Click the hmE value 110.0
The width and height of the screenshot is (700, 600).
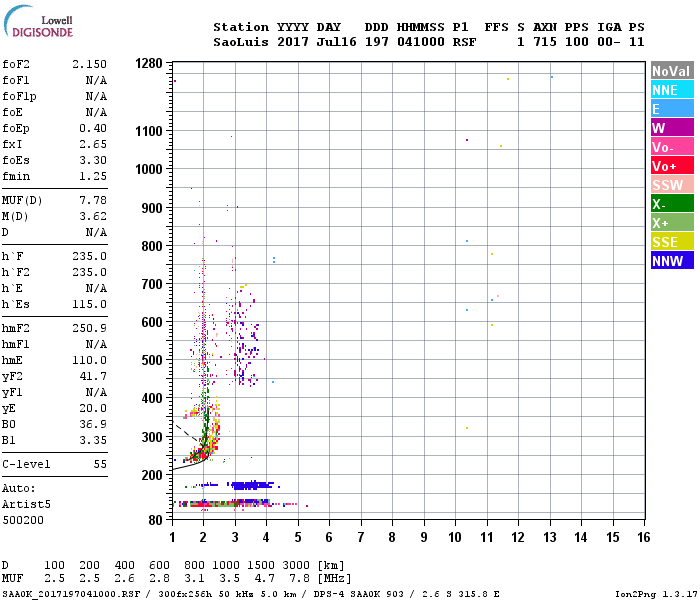coord(89,360)
